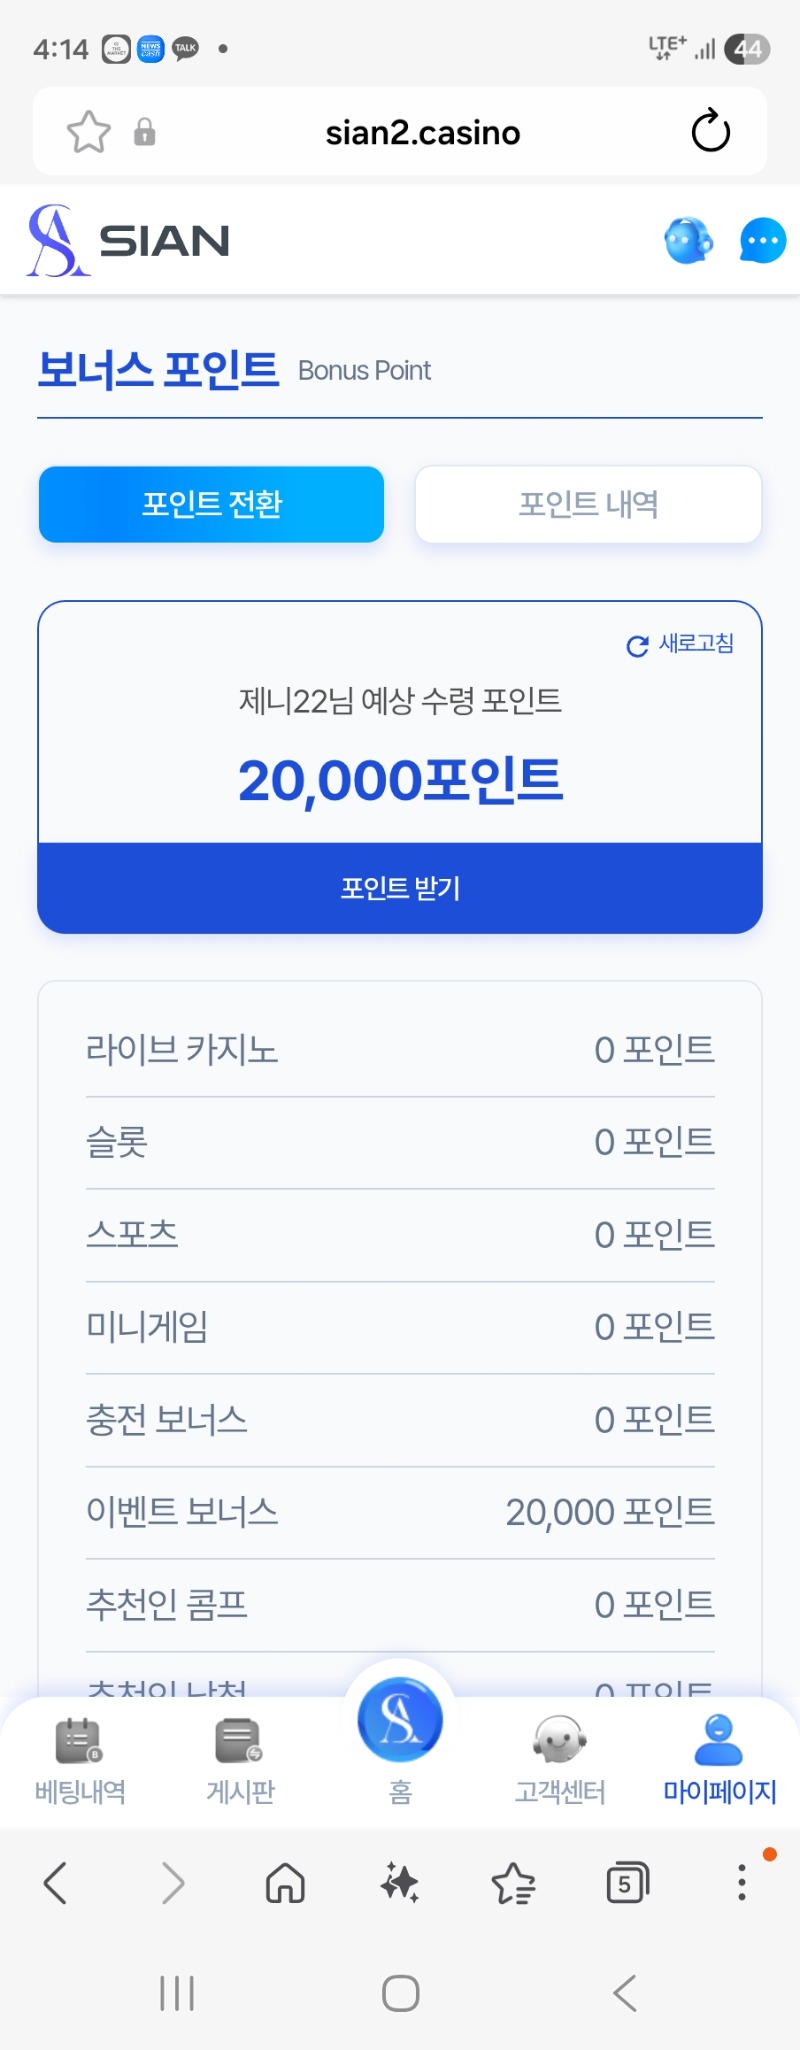
Task: Open 베팅내역 betting history icon
Action: coord(79,1741)
